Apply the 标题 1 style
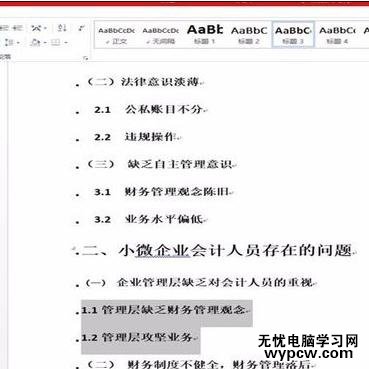Image resolution: width=369 pixels, height=369 pixels. (x=205, y=35)
